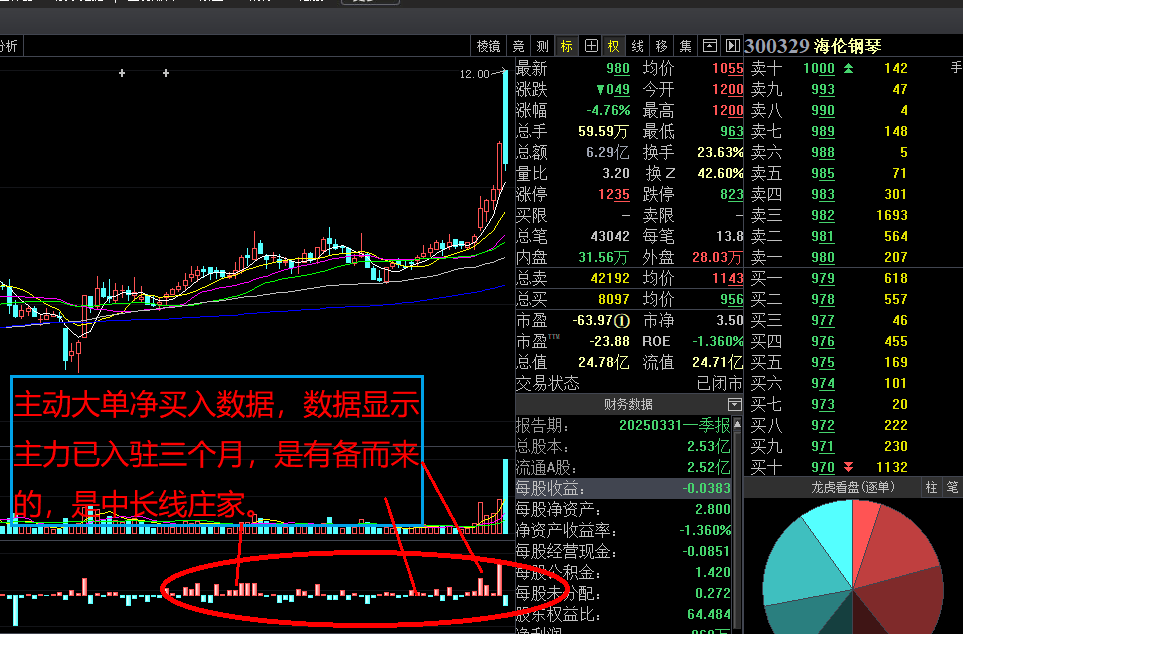Screen dimensions: 1152x648
Task: Click the 买一 price 979
Action: tap(823, 278)
